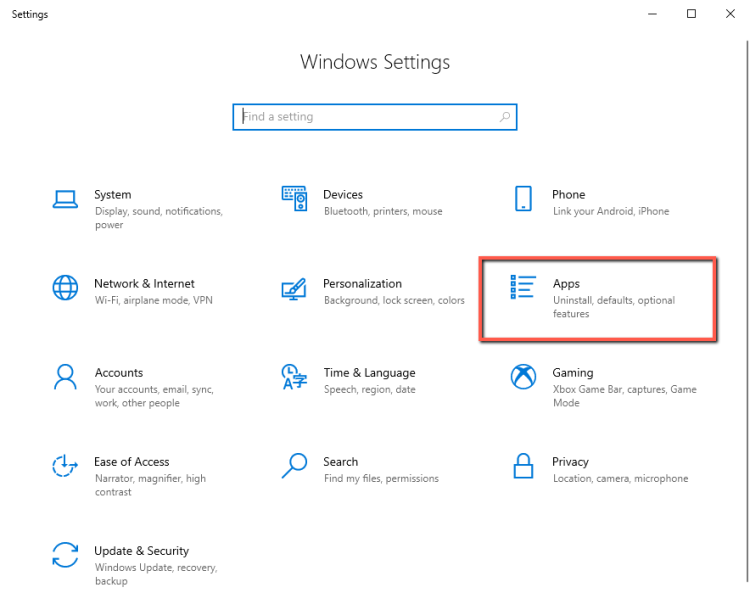Open the Apps title

click(566, 284)
